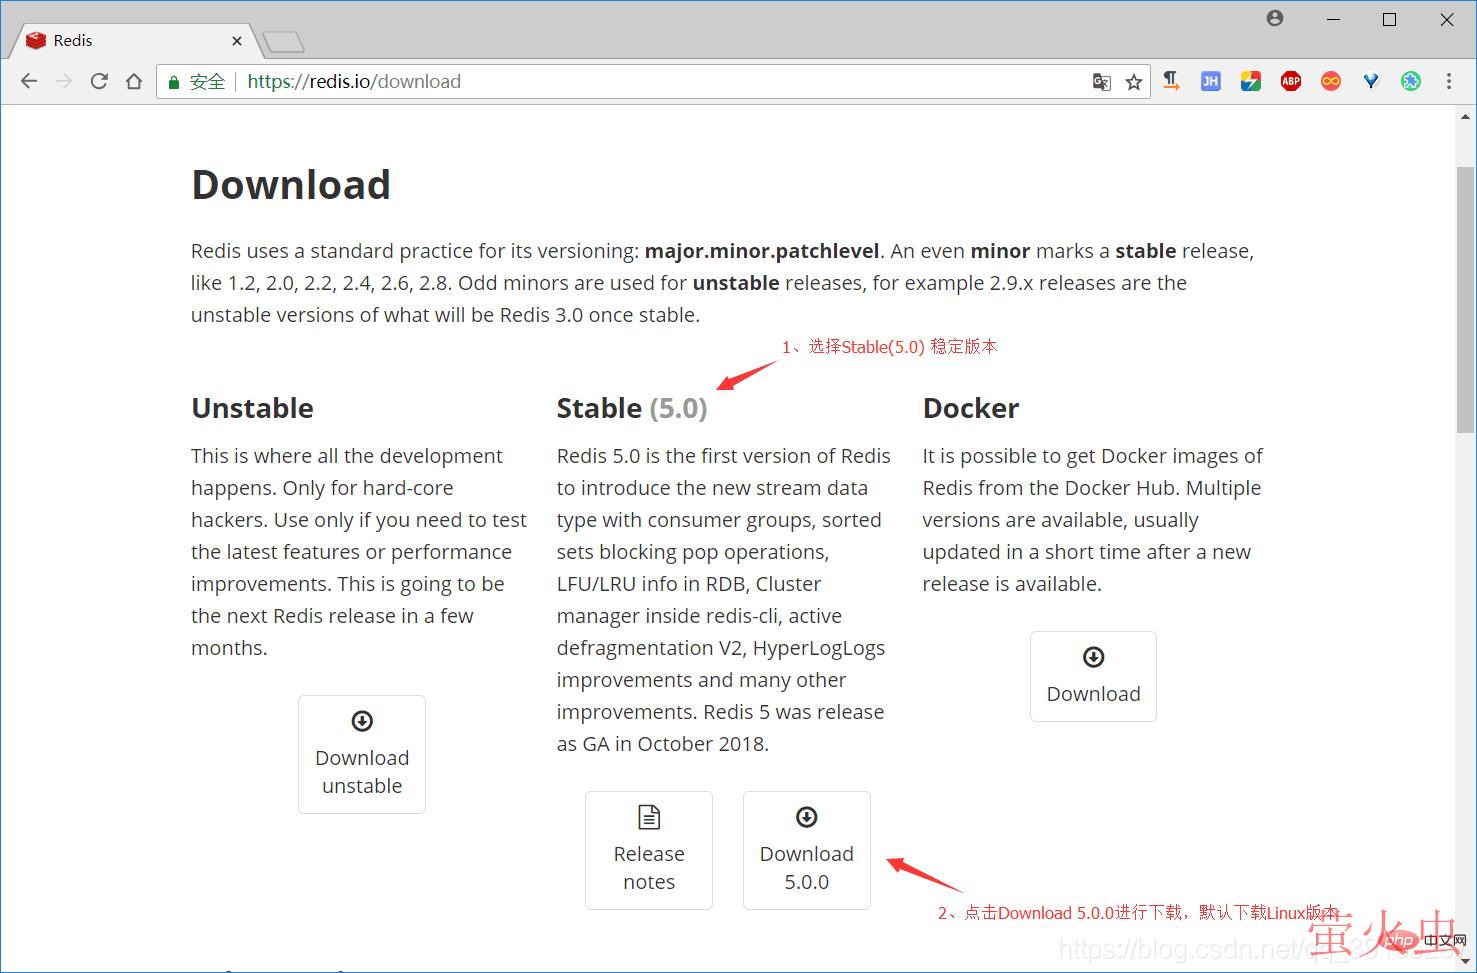Click the Download 5.0.0 button
Viewport: 1477px width, 973px height.
[806, 850]
